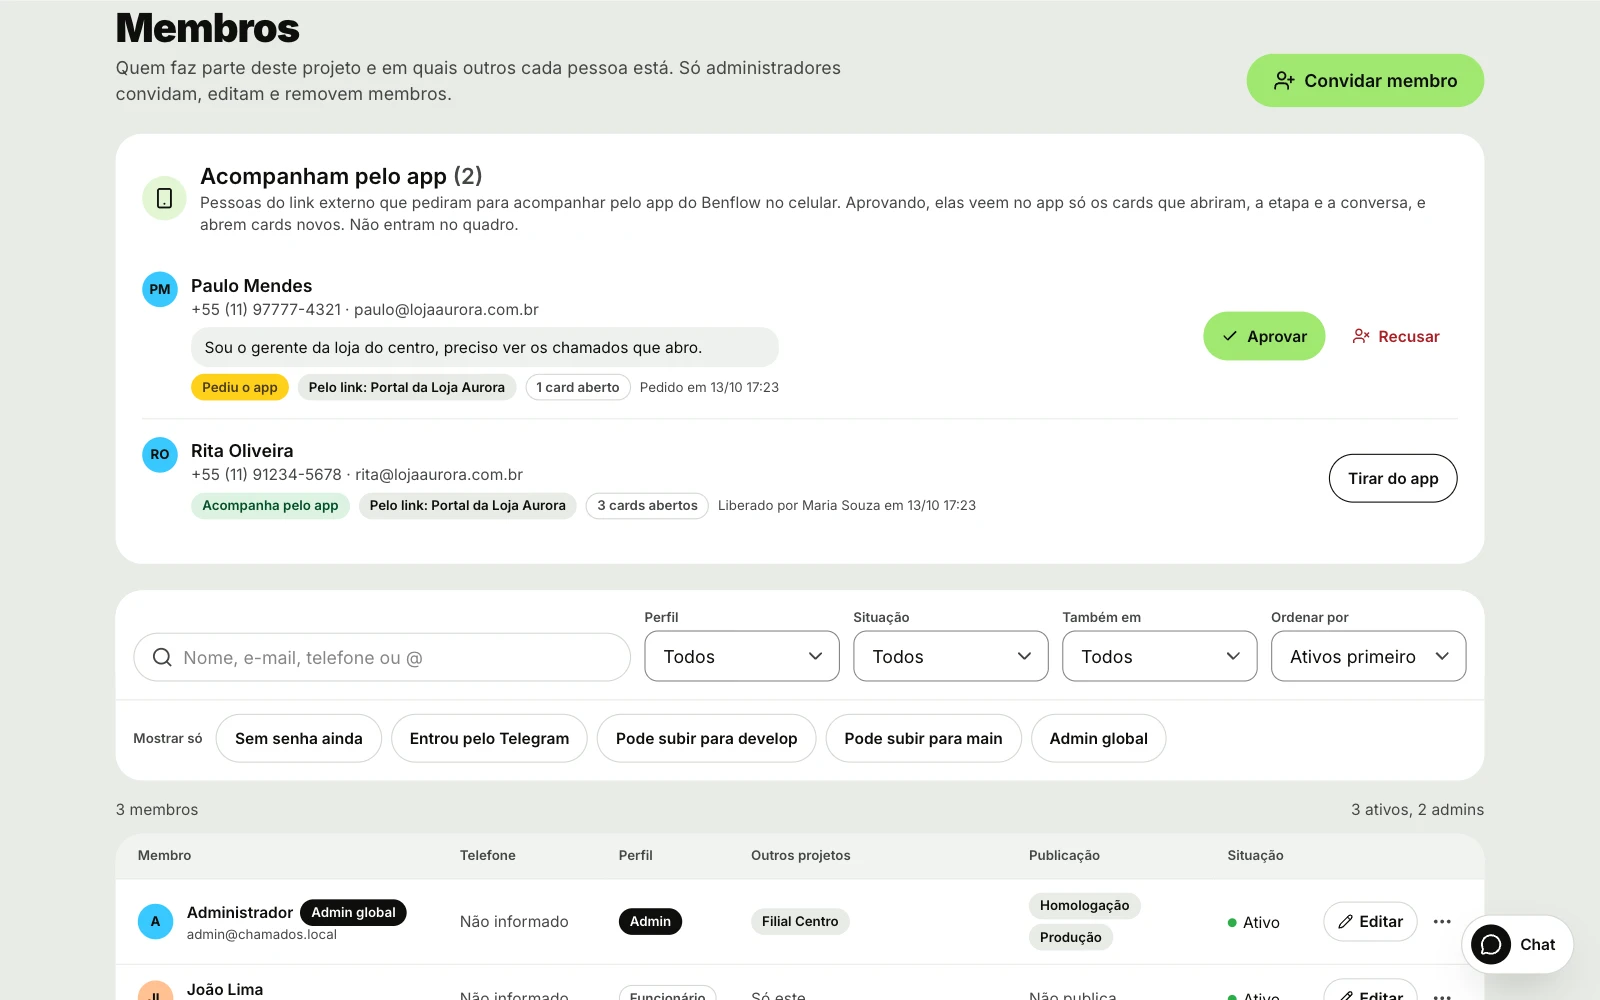Click the phone icon beside Acompanham pelo app
Image resolution: width=1600 pixels, height=1000 pixels.
(164, 198)
